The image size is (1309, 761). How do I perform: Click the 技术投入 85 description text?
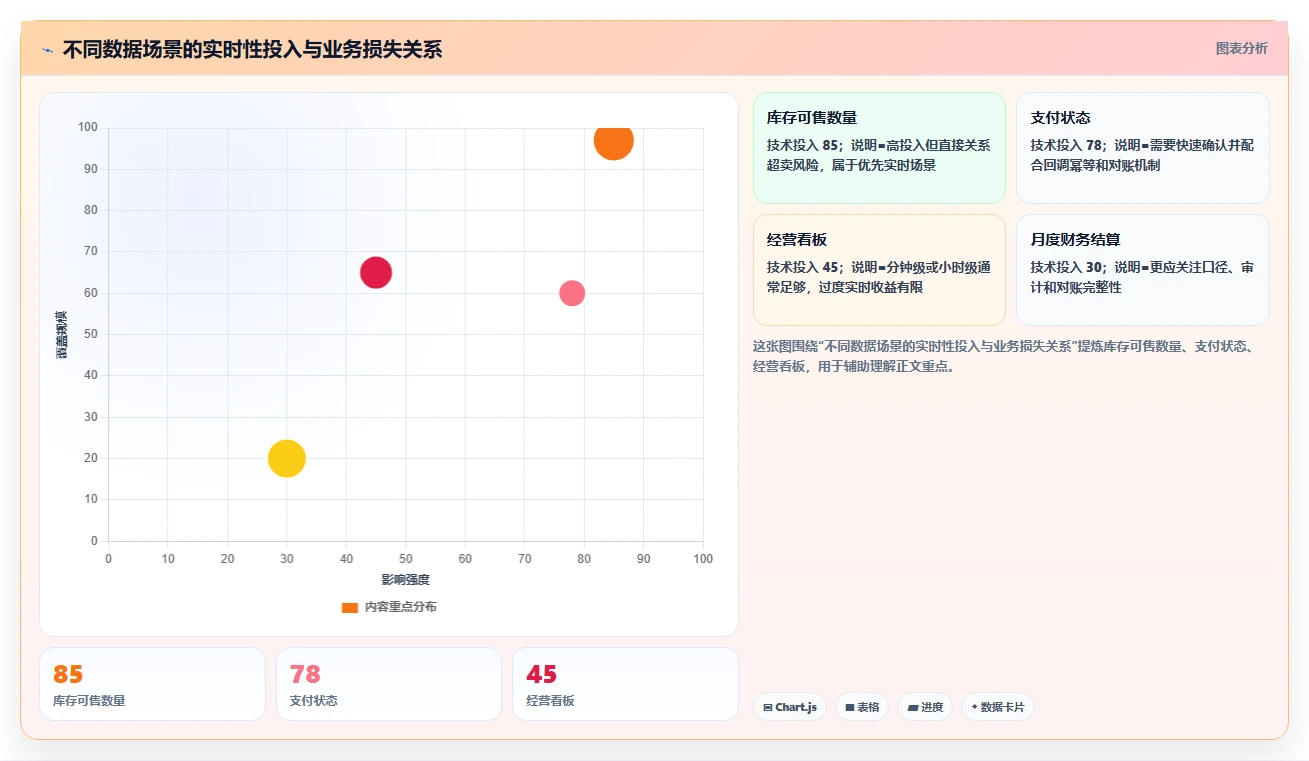pos(879,155)
